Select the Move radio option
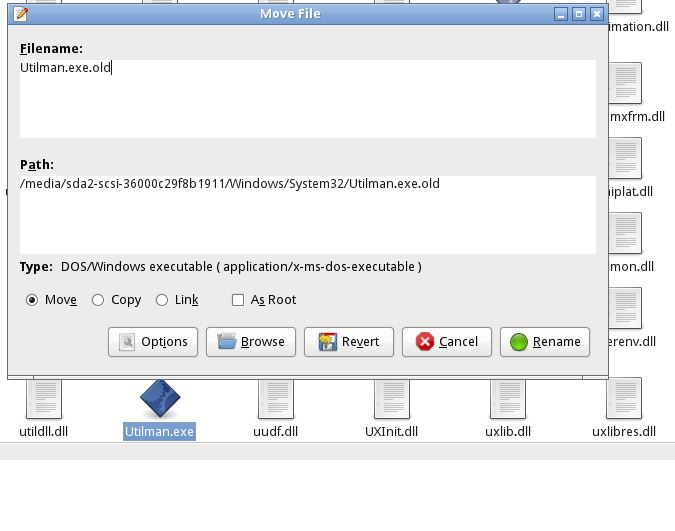Image resolution: width=675 pixels, height=531 pixels. [x=32, y=300]
